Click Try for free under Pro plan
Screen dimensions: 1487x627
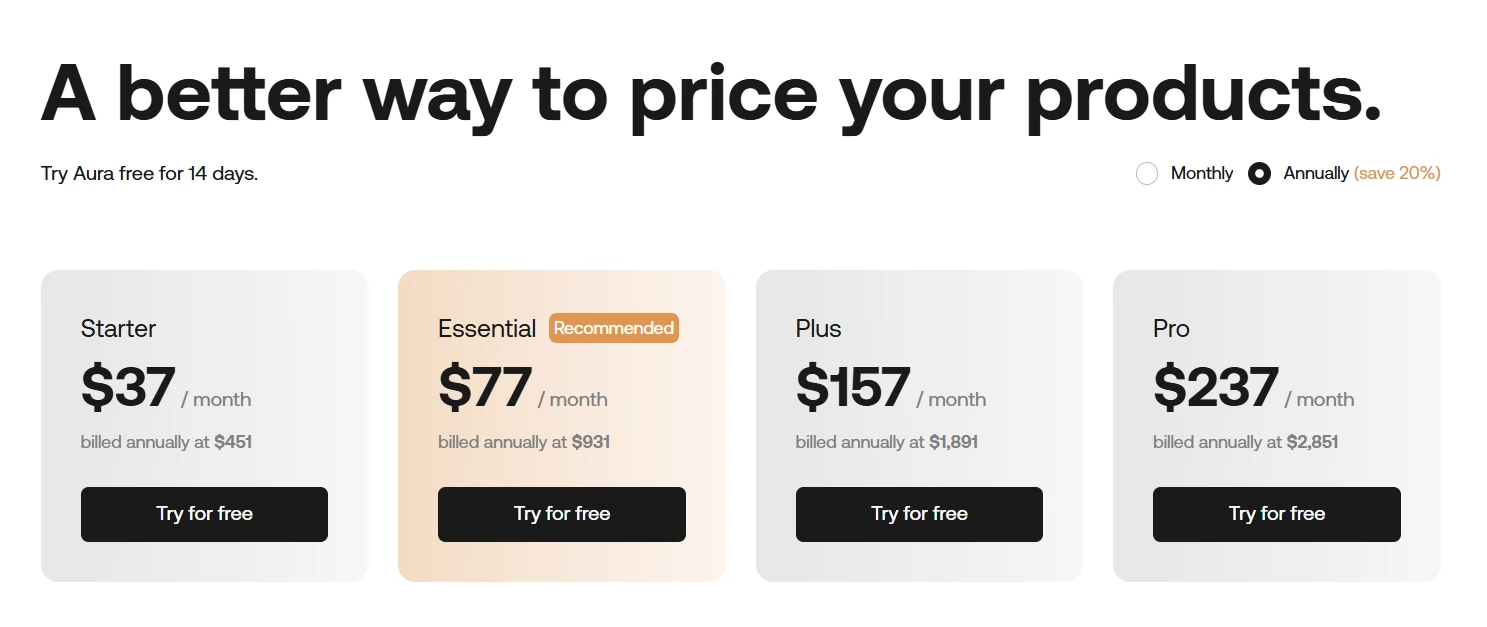tap(1276, 514)
